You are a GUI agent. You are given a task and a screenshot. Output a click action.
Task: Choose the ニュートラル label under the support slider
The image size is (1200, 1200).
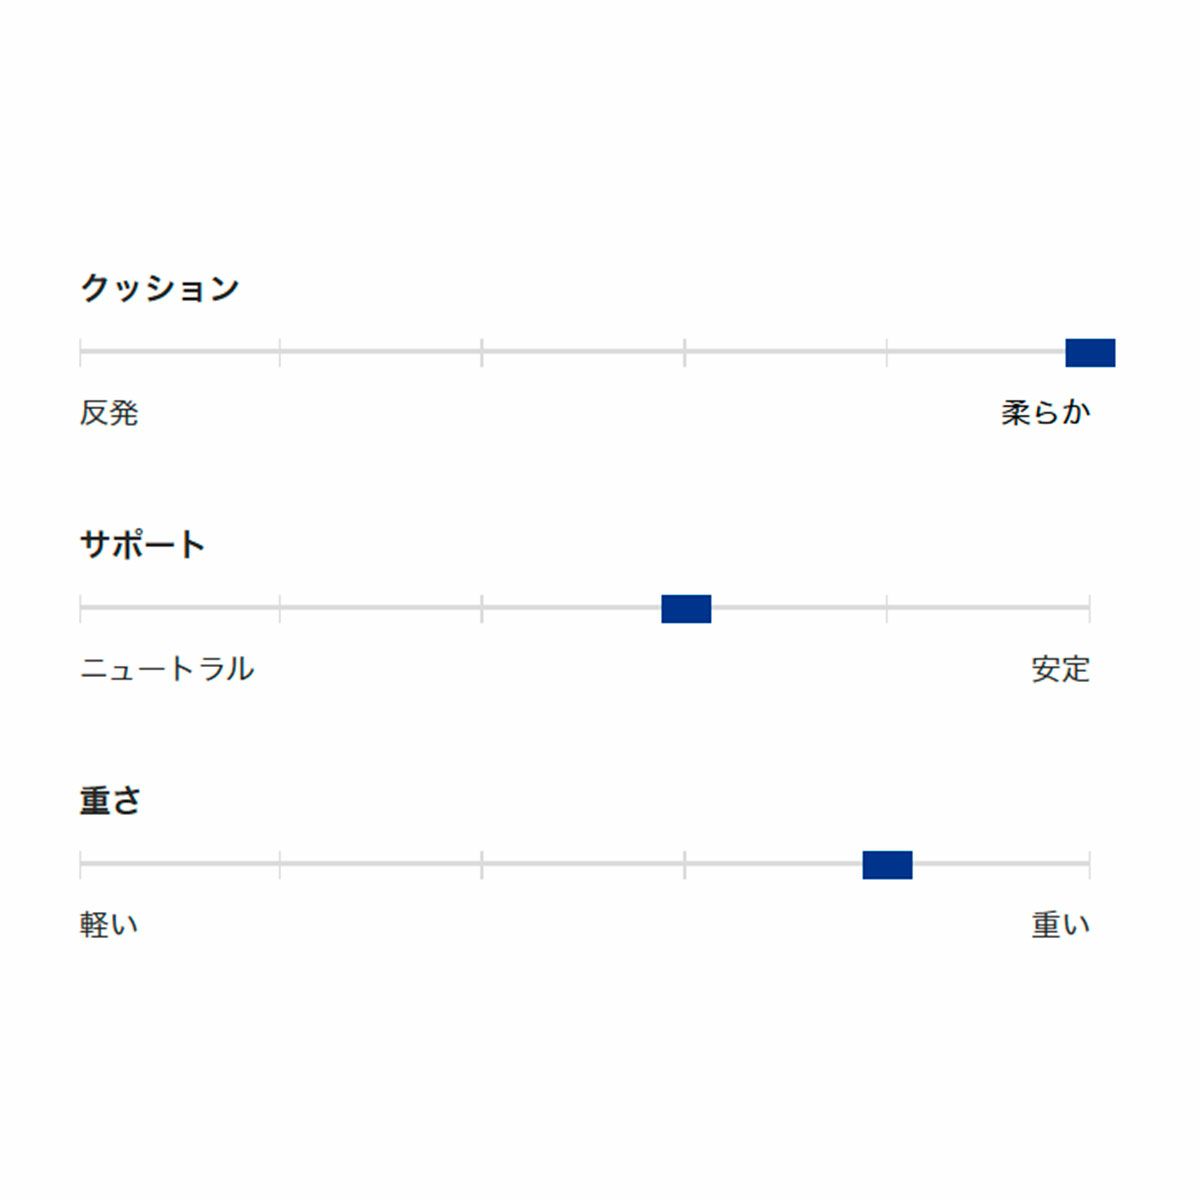[167, 668]
